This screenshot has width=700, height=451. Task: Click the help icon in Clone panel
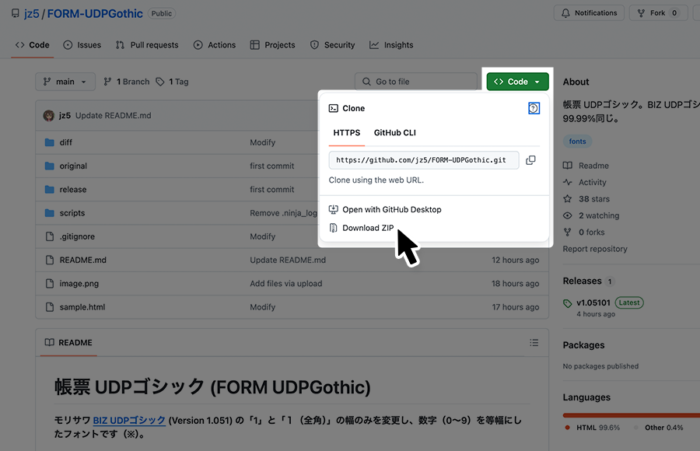(x=533, y=108)
